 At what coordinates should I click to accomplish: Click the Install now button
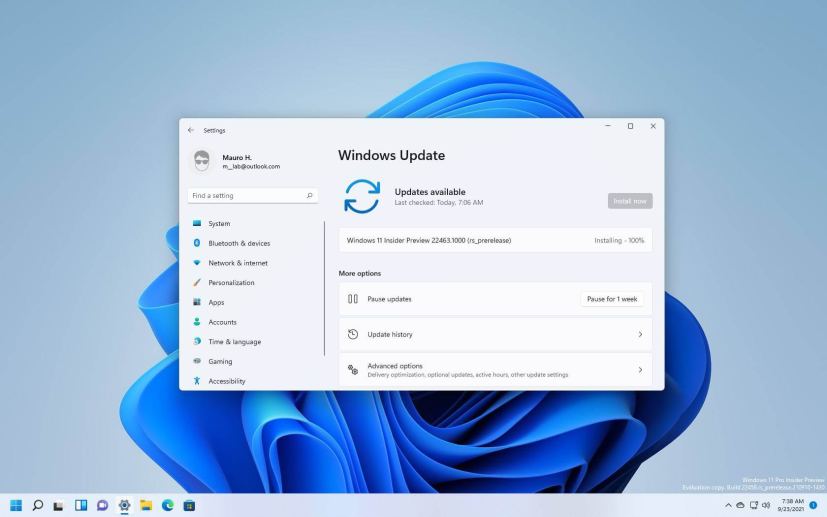(629, 201)
